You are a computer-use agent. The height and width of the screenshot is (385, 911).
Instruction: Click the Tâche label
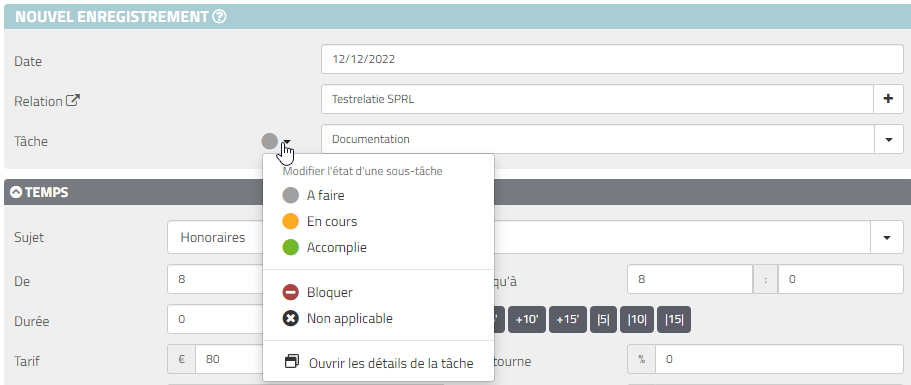pyautogui.click(x=31, y=141)
